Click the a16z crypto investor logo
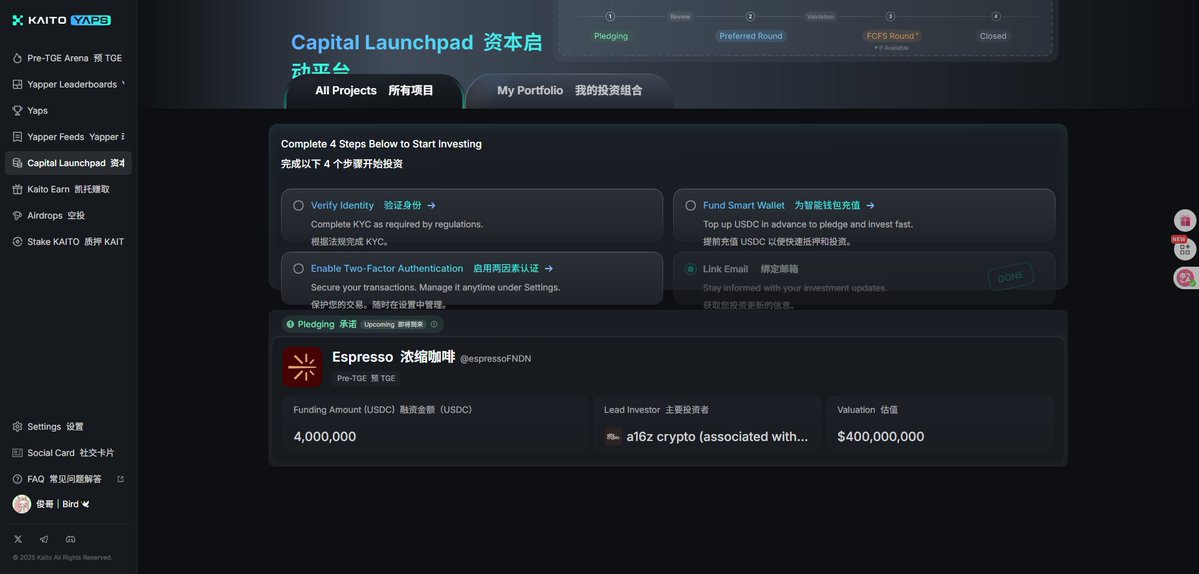The height and width of the screenshot is (574, 1199). [x=612, y=436]
